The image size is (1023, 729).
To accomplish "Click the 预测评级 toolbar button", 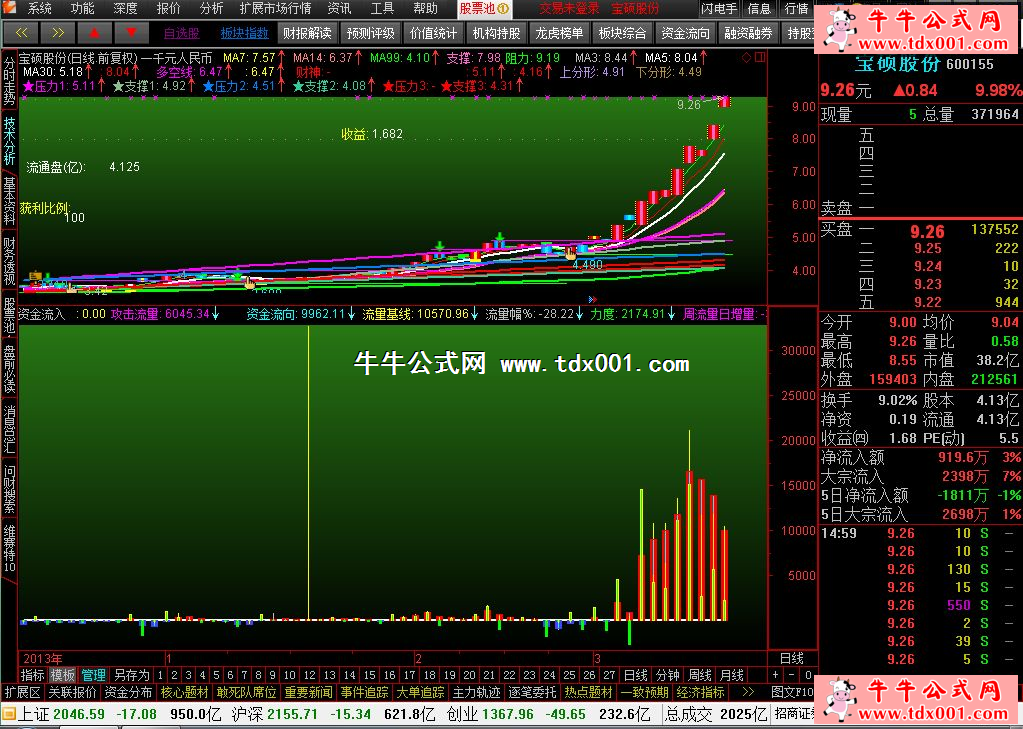I will click(x=371, y=33).
